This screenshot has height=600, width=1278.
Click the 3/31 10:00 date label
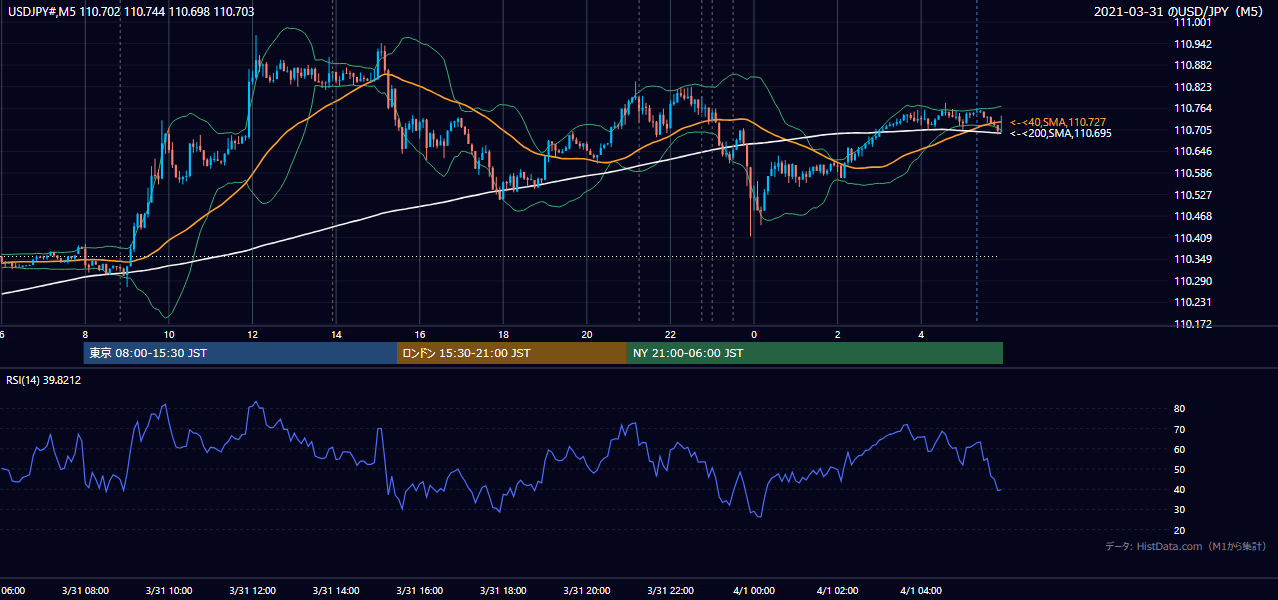[x=168, y=591]
